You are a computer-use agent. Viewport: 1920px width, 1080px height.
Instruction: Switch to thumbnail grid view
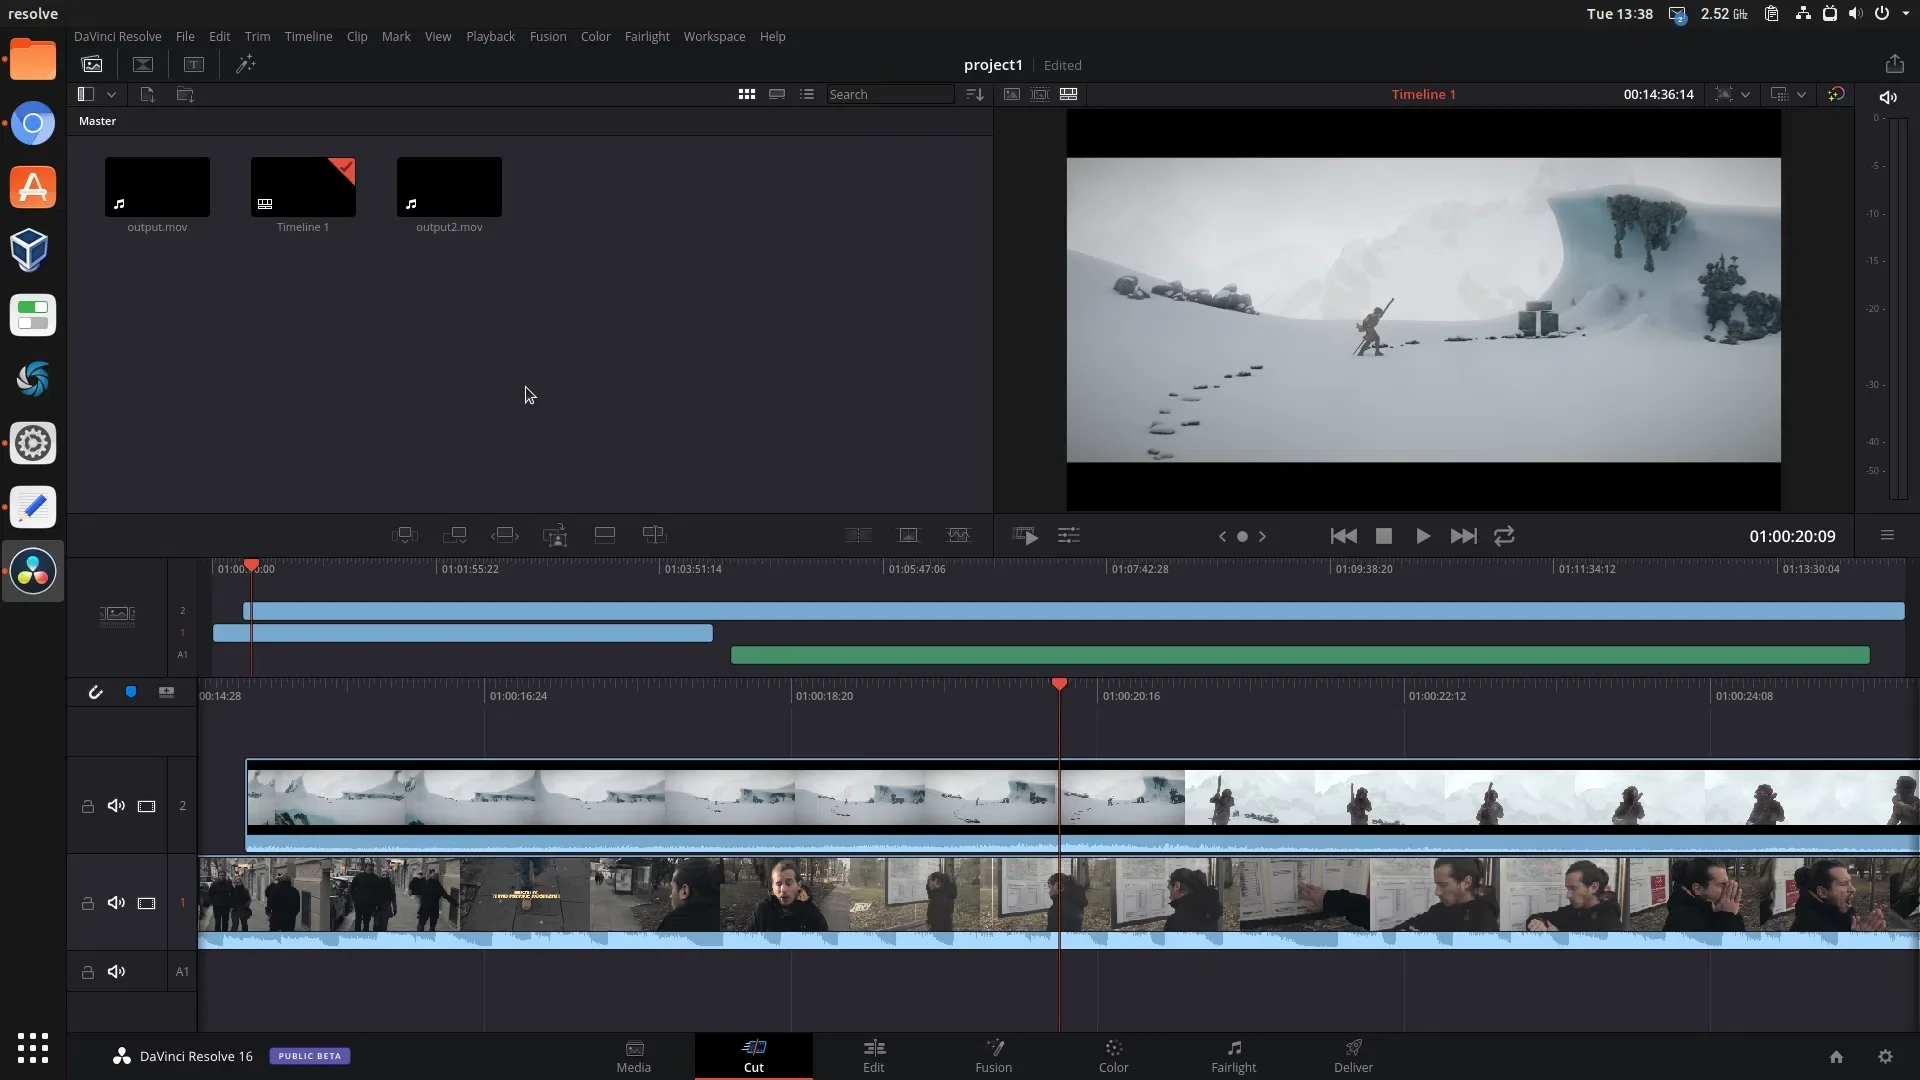(x=747, y=94)
